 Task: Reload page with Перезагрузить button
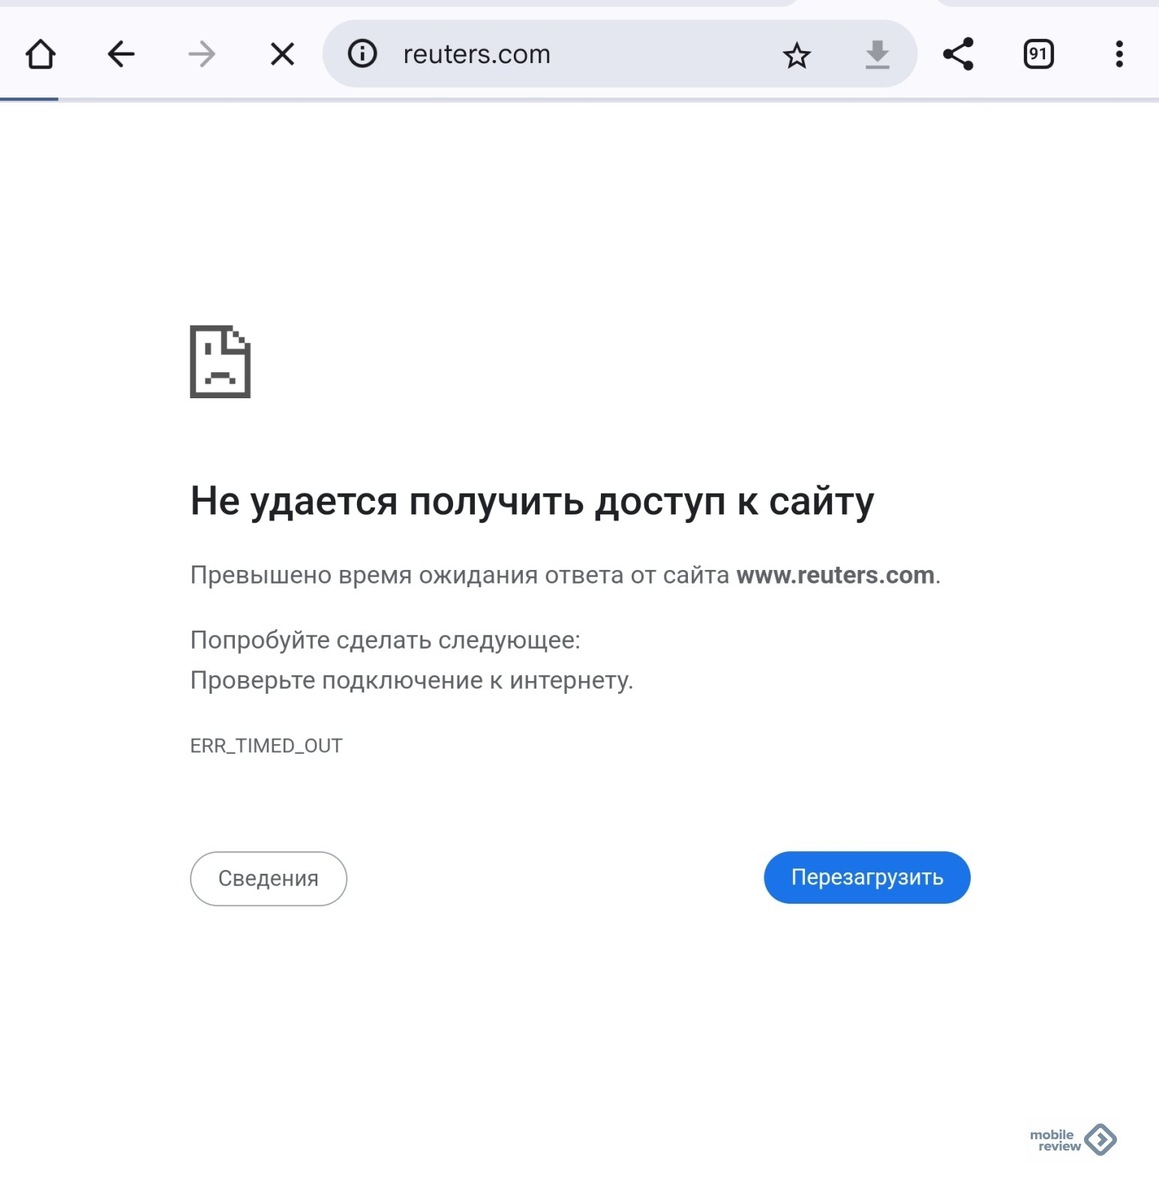tap(867, 877)
